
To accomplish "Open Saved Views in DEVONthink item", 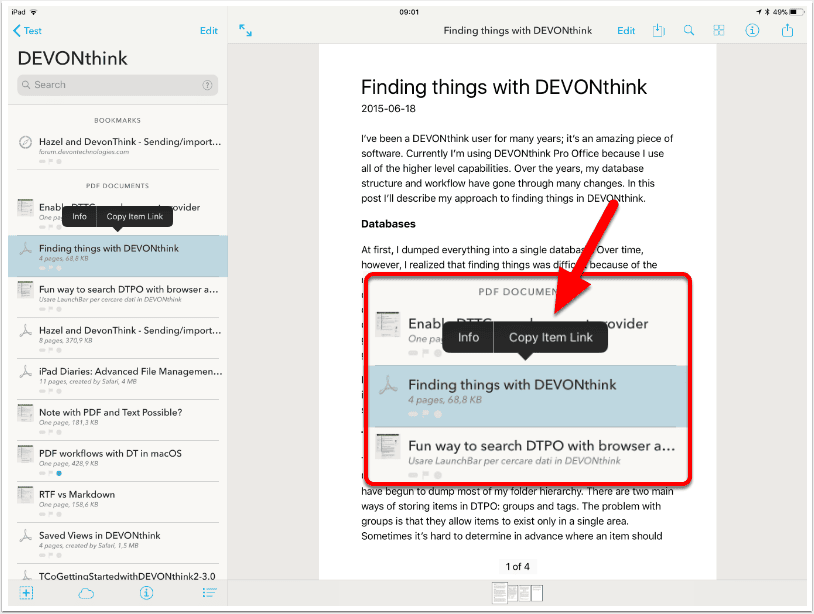I will point(118,543).
